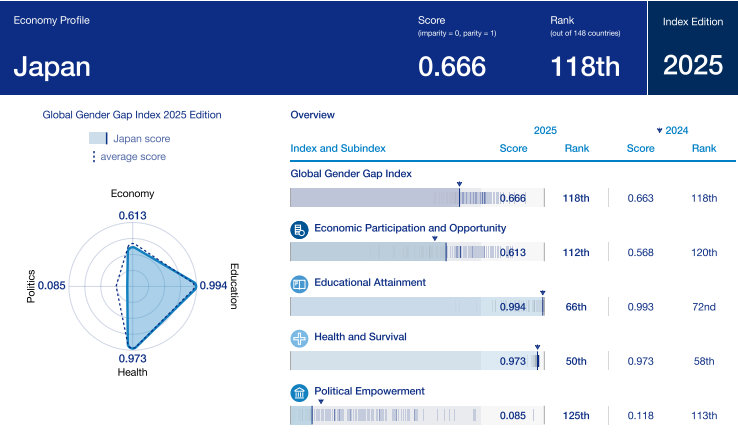Click the Japan score legend swatch

tap(98, 139)
